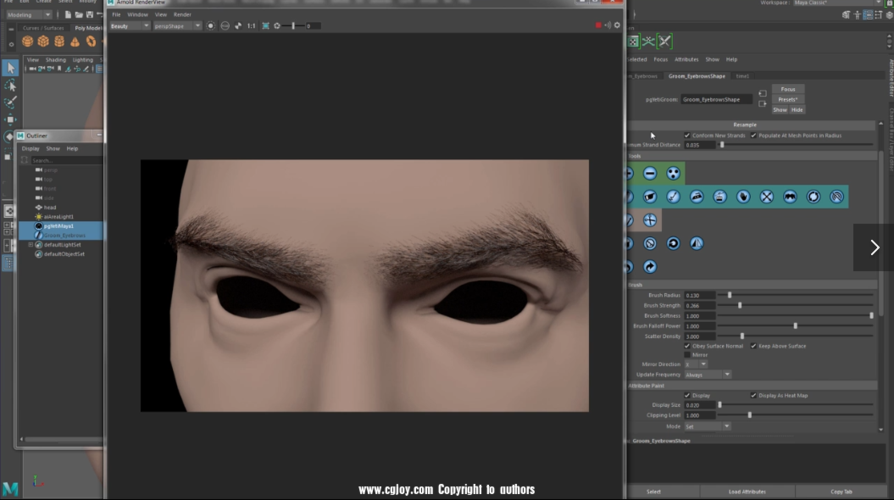This screenshot has width=894, height=500.
Task: Activate the Paint selection tool
Action: [9, 102]
